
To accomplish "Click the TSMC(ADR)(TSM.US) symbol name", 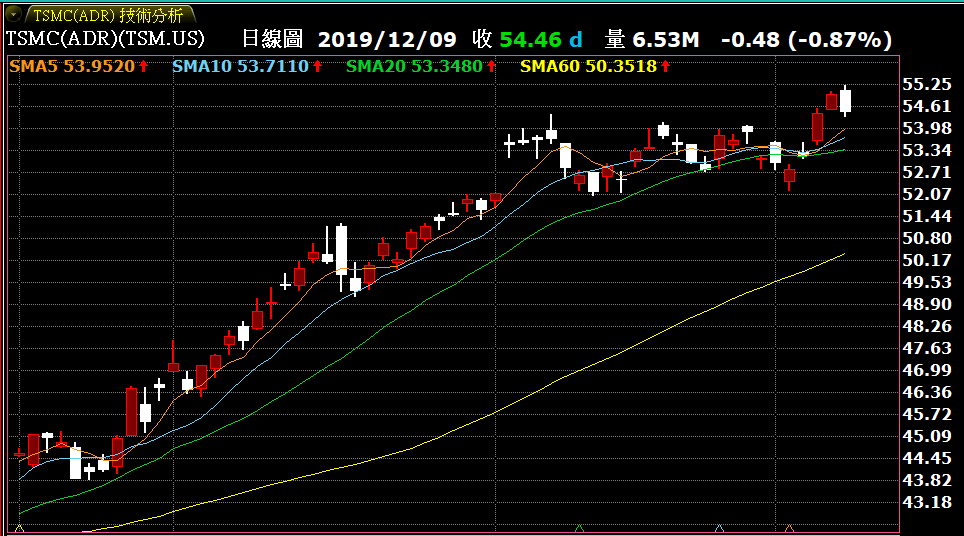I will tap(105, 39).
